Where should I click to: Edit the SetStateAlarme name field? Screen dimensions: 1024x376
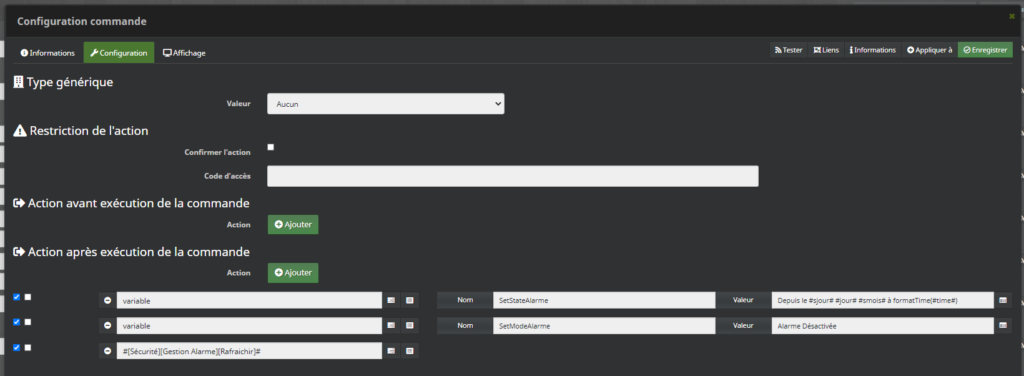coord(604,300)
